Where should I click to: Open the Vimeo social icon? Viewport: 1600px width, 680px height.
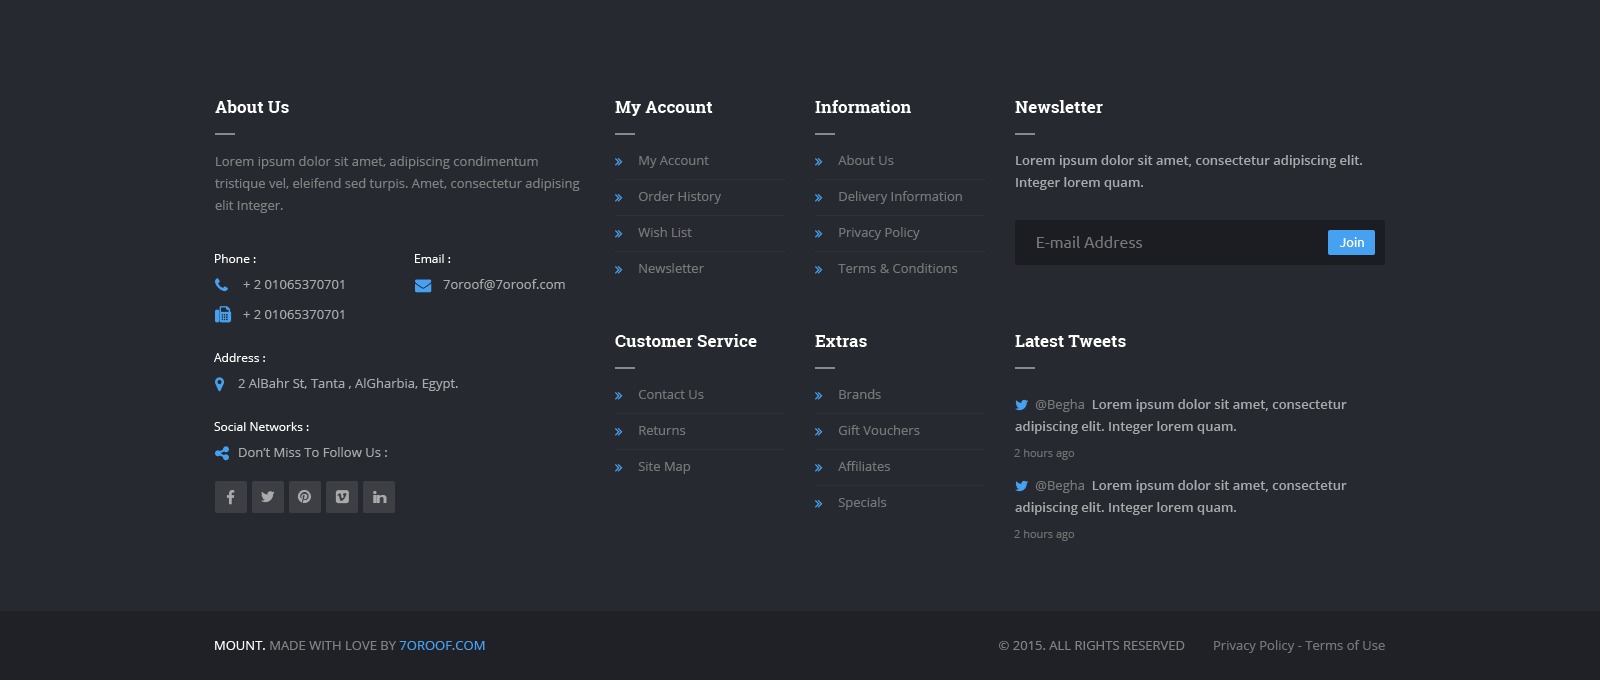(x=342, y=497)
